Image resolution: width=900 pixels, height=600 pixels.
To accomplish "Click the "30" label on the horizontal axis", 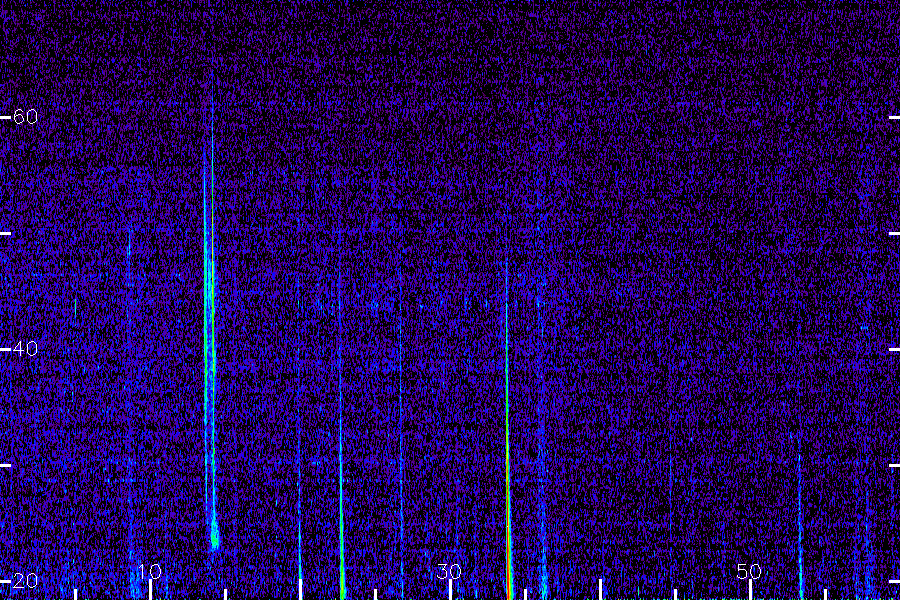I will click(449, 571).
